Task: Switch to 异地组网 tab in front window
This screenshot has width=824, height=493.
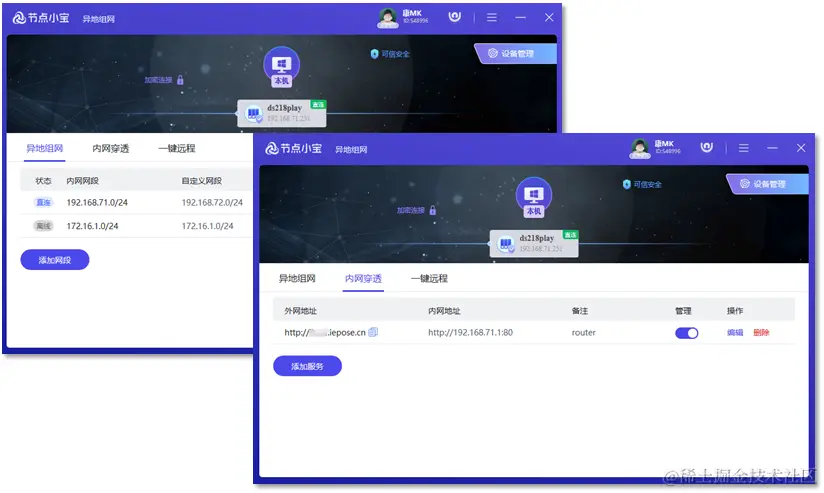Action: (297, 279)
